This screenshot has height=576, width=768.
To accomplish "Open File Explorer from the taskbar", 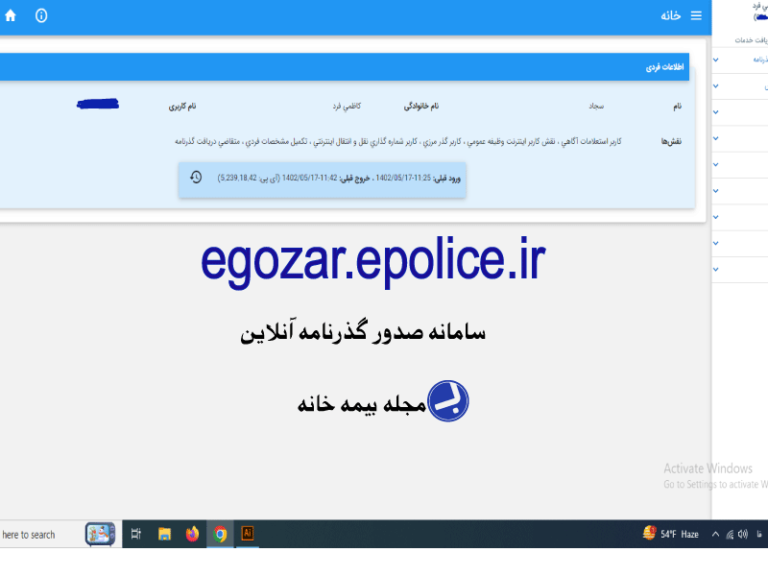I will [x=165, y=534].
